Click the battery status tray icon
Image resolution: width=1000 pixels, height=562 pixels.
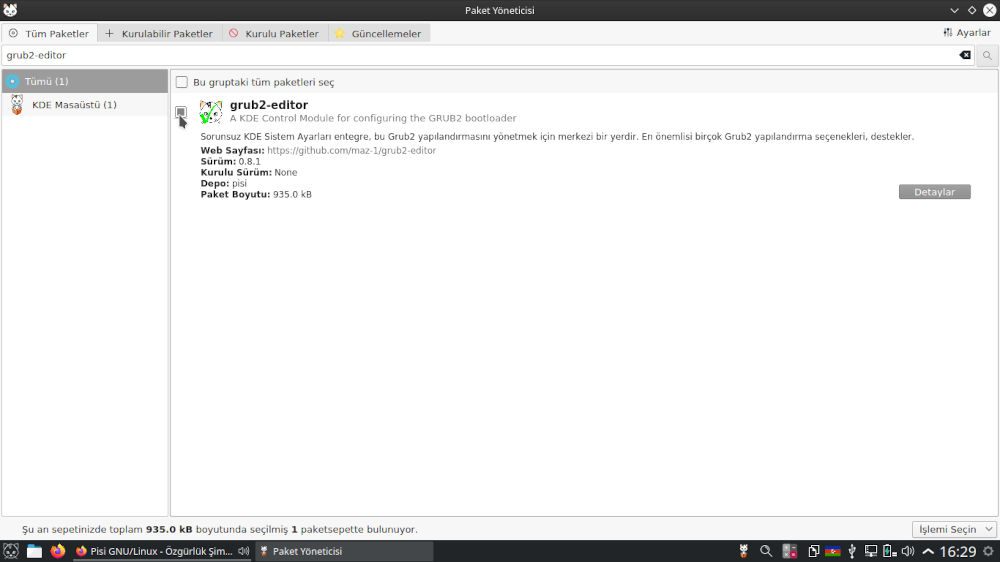(889, 551)
